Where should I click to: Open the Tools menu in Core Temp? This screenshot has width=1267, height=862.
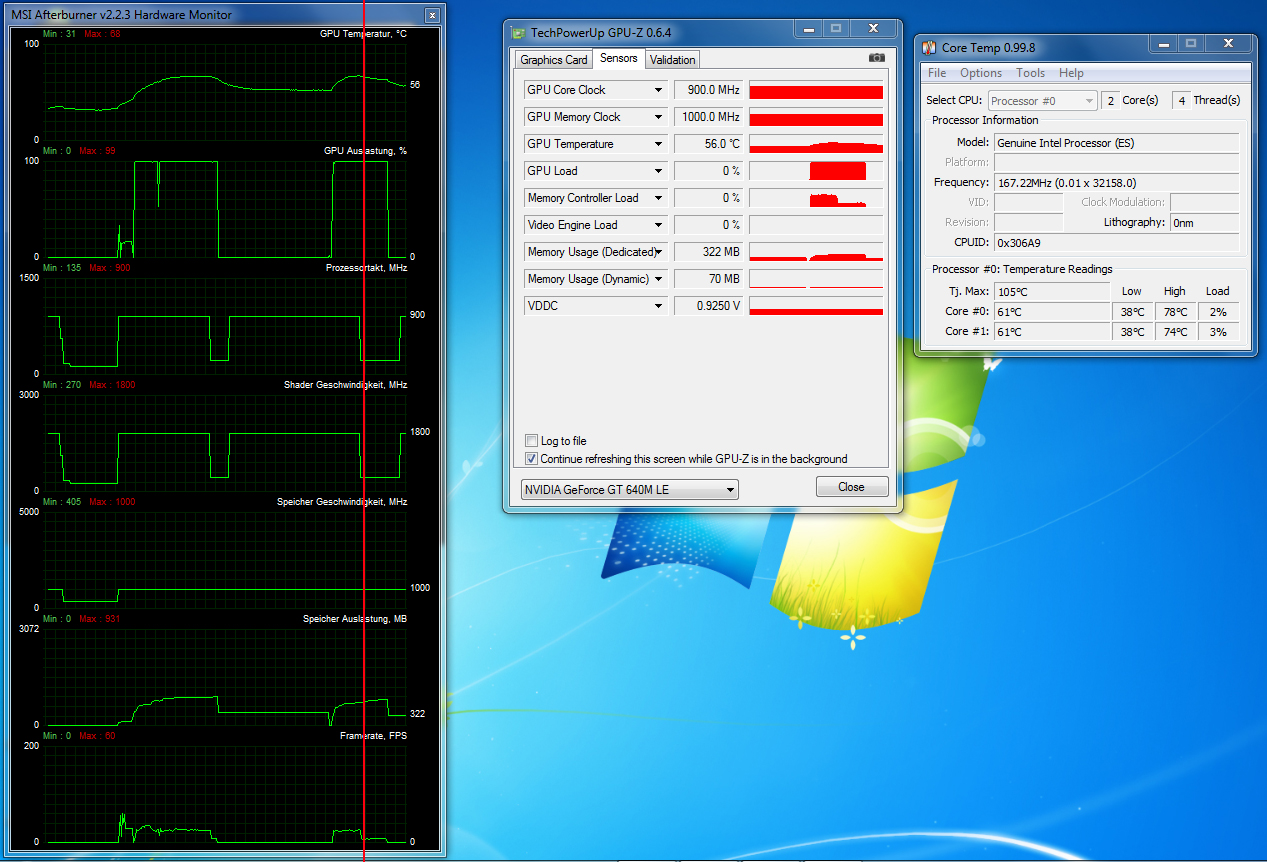[1030, 73]
